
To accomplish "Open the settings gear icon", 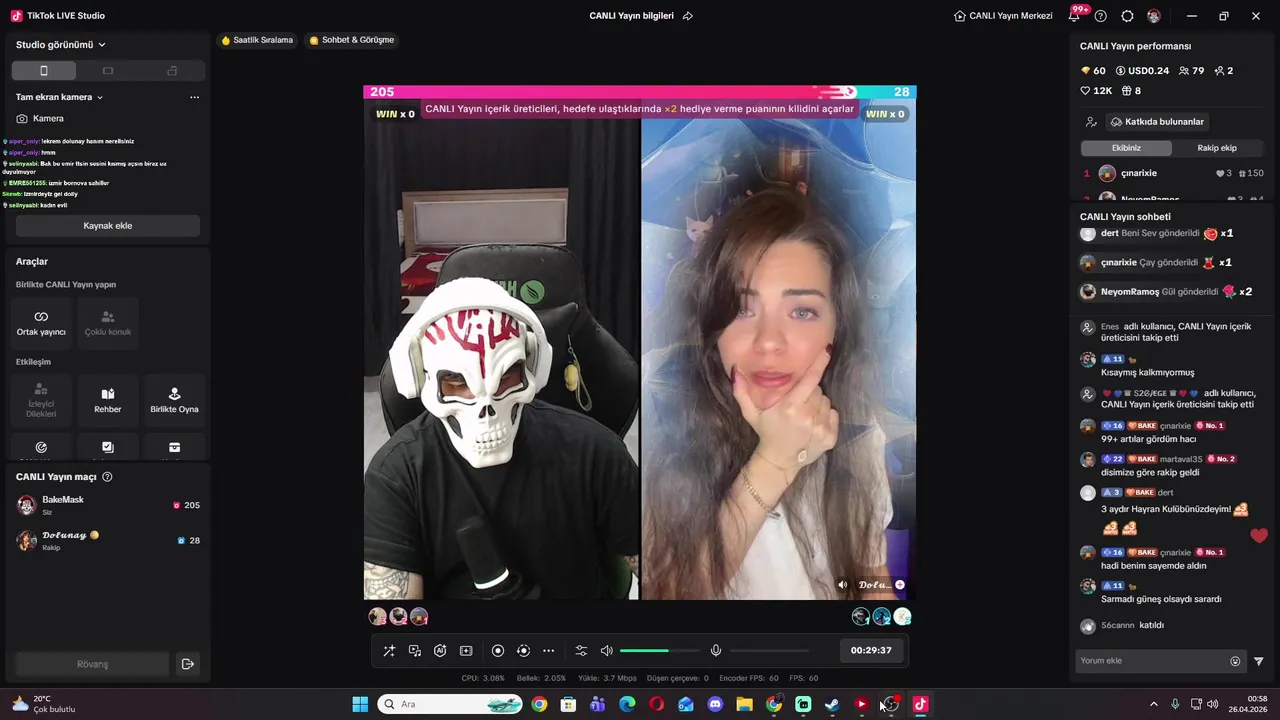I will coord(1127,16).
